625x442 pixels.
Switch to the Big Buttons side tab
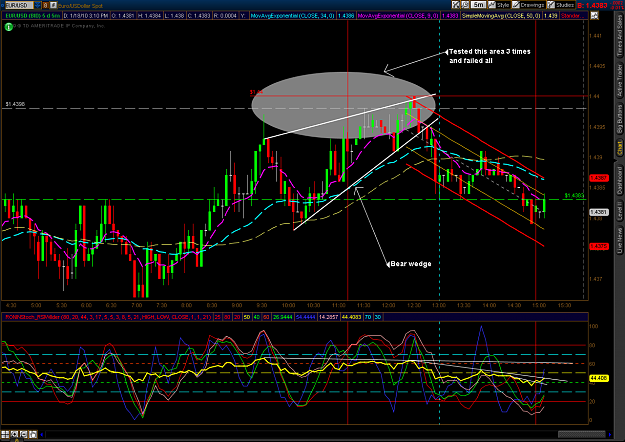(x=620, y=118)
